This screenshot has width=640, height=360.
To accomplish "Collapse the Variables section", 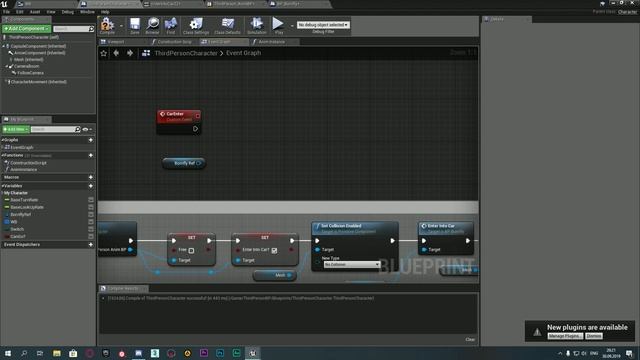I will point(2,186).
